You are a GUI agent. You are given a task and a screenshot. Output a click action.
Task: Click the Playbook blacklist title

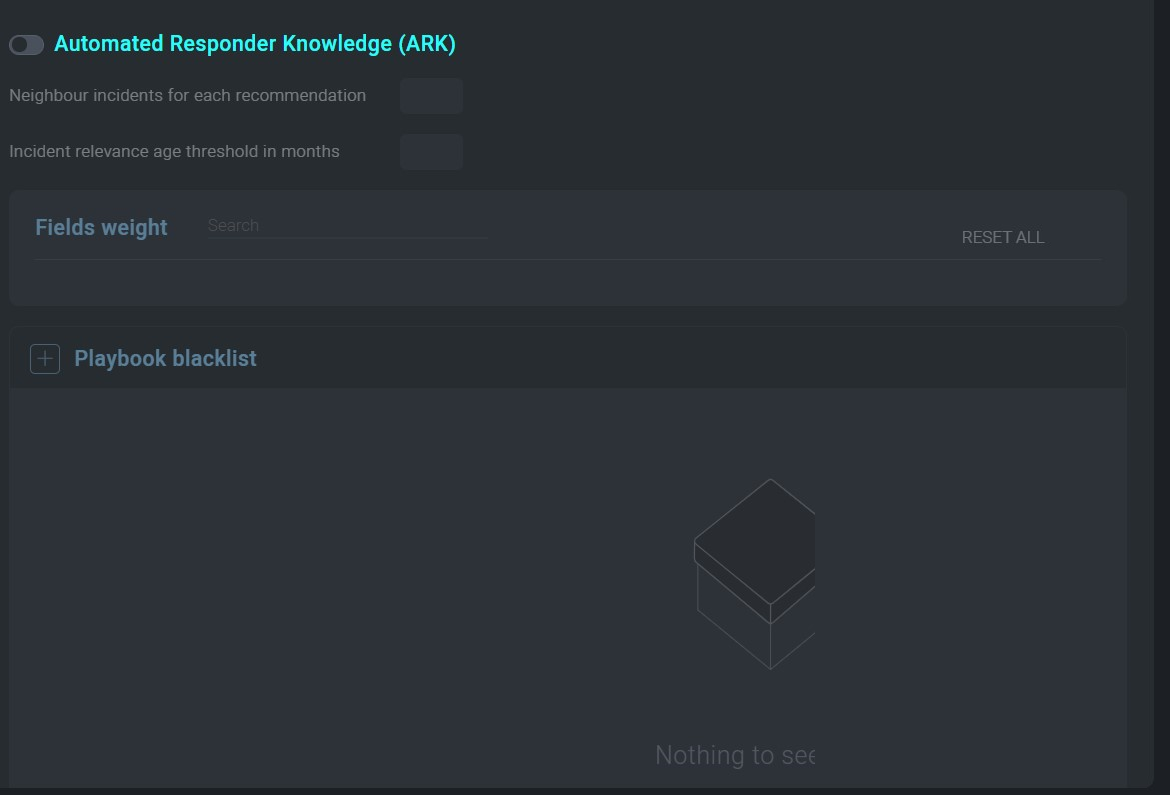165,359
